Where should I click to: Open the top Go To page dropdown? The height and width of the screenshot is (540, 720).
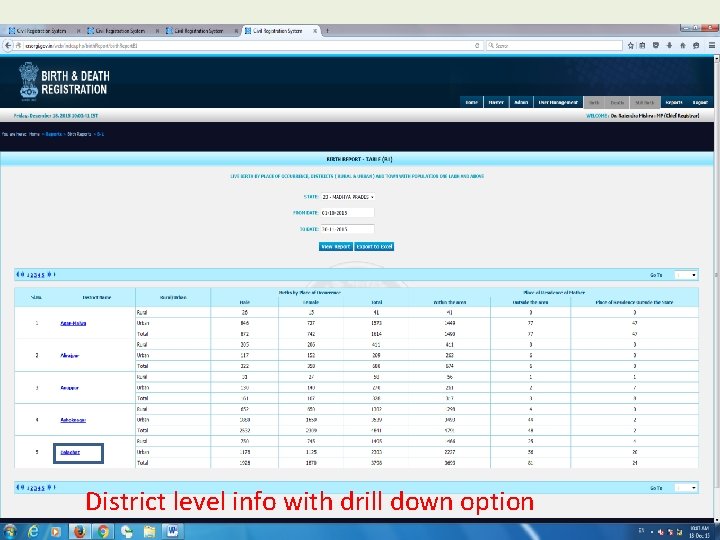click(686, 275)
